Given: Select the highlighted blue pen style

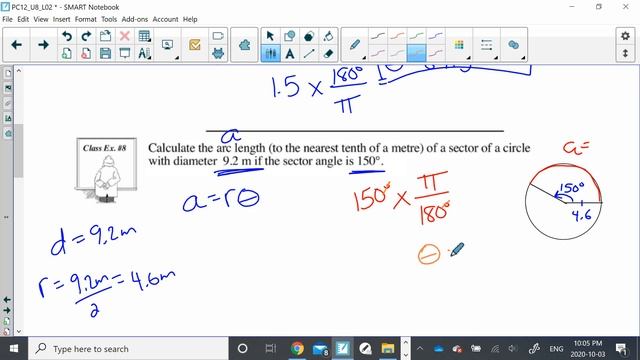Looking at the screenshot, I should (x=416, y=53).
